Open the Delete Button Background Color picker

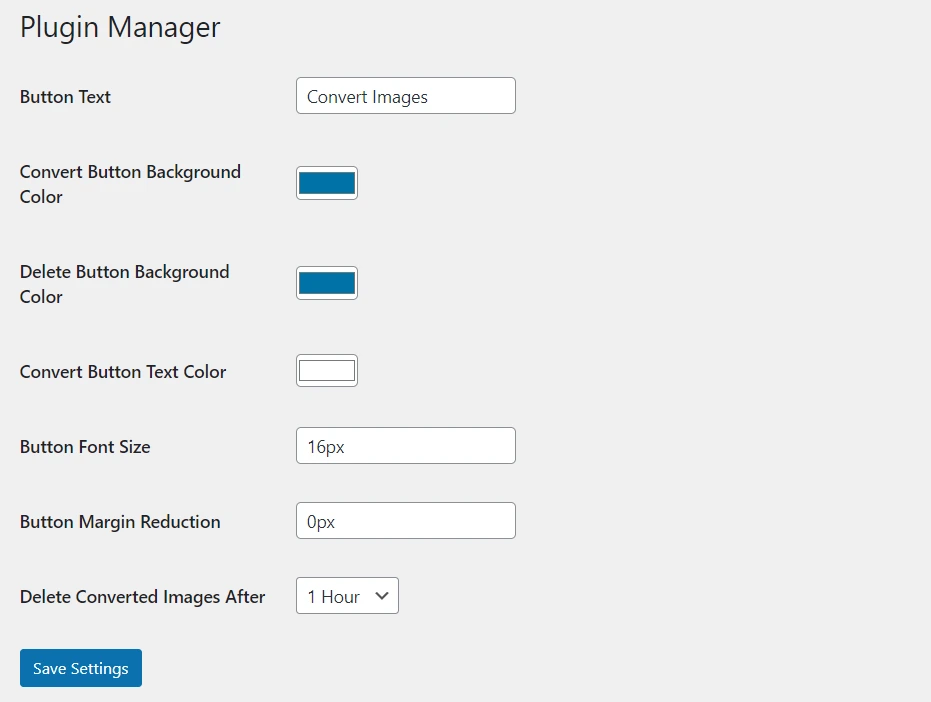click(x=326, y=282)
